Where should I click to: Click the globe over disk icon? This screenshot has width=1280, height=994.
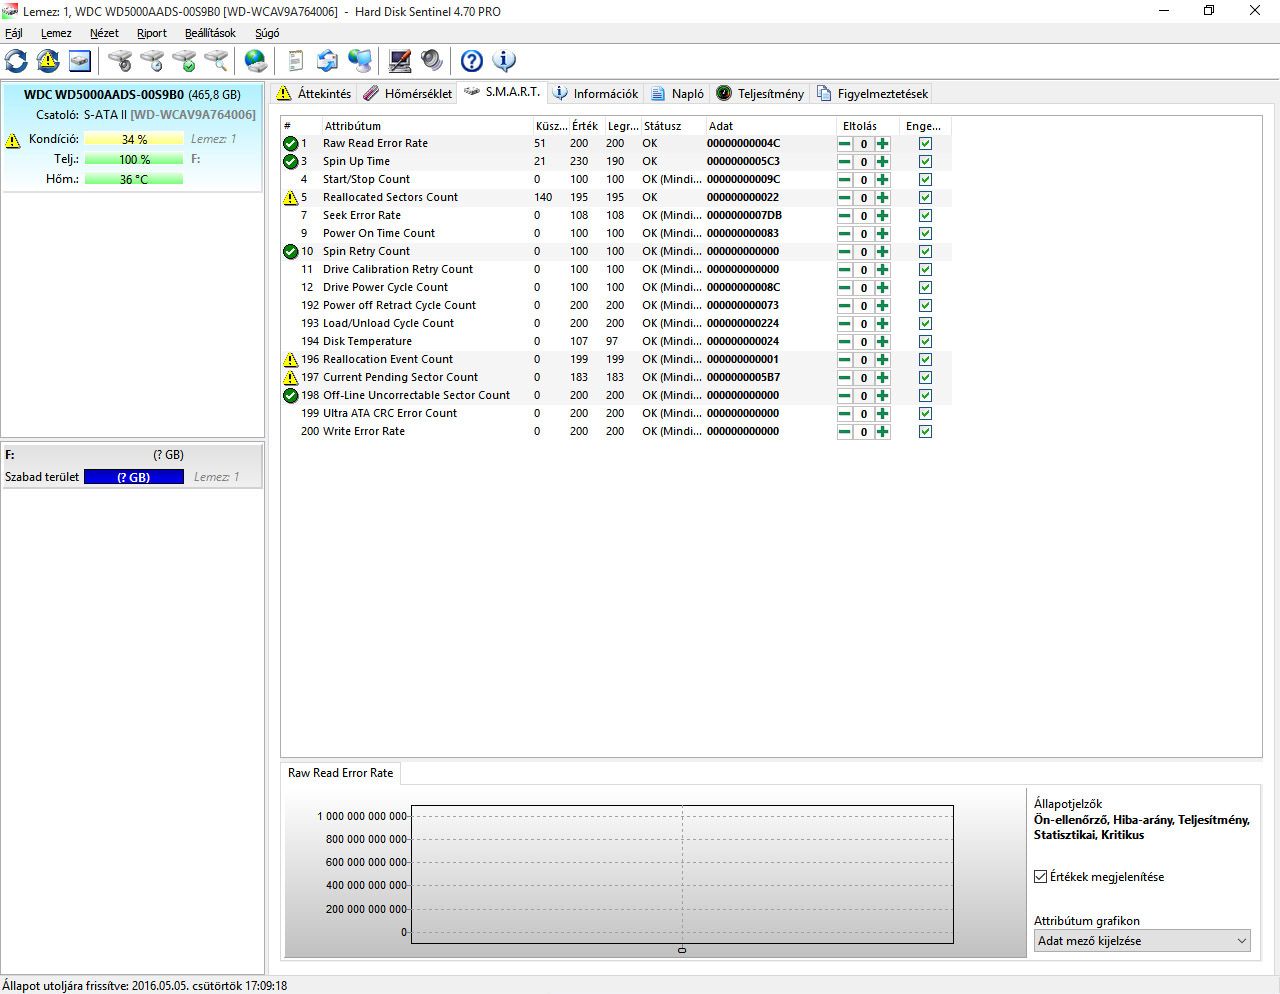256,61
